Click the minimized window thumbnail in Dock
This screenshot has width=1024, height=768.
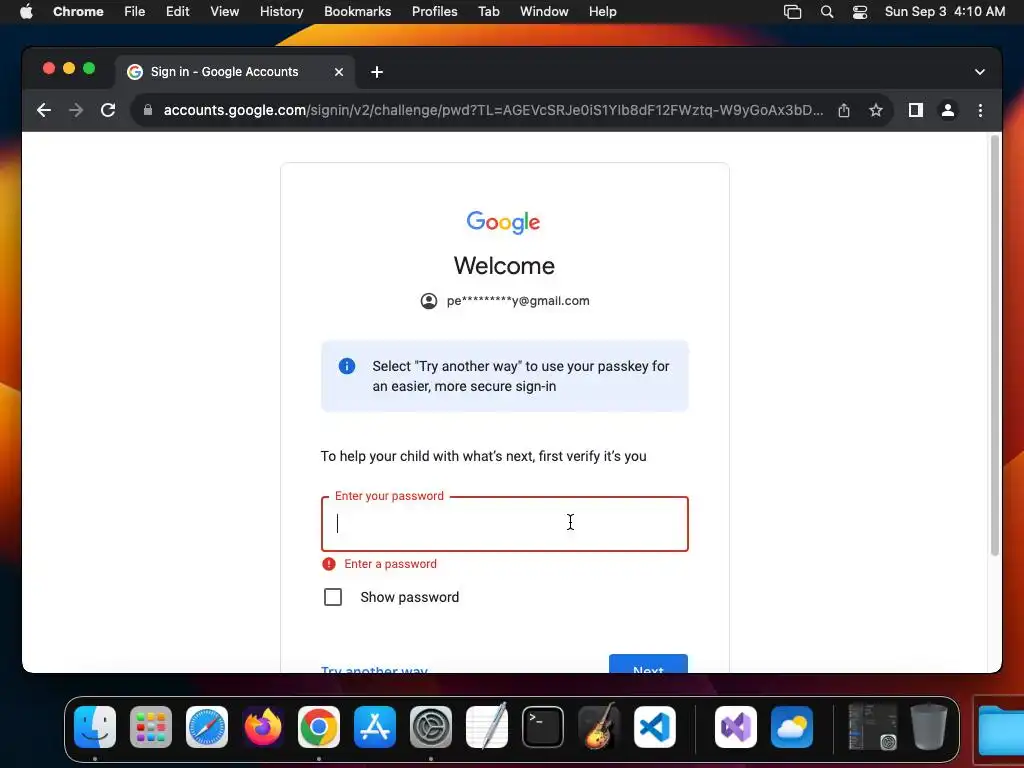(x=873, y=726)
